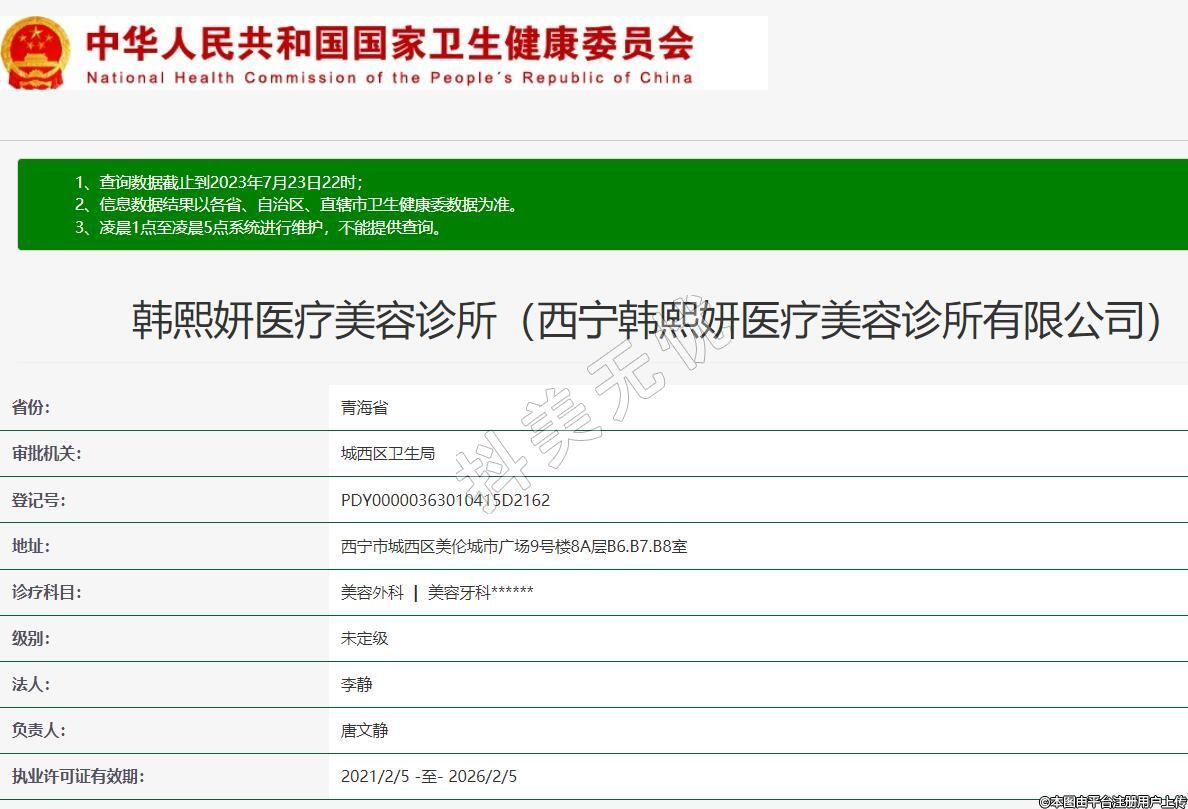
Task: Click the 执业许可证有效期 row label
Action: 78,776
